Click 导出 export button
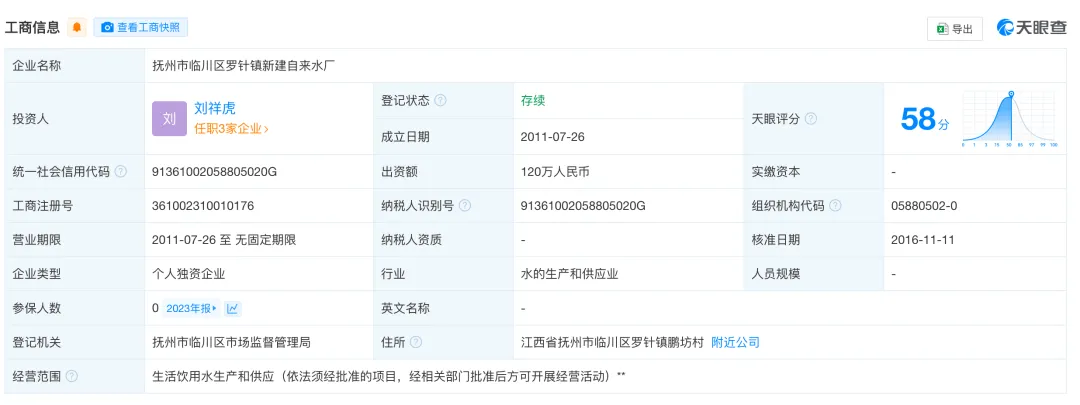Image resolution: width=1080 pixels, height=405 pixels. click(x=955, y=29)
